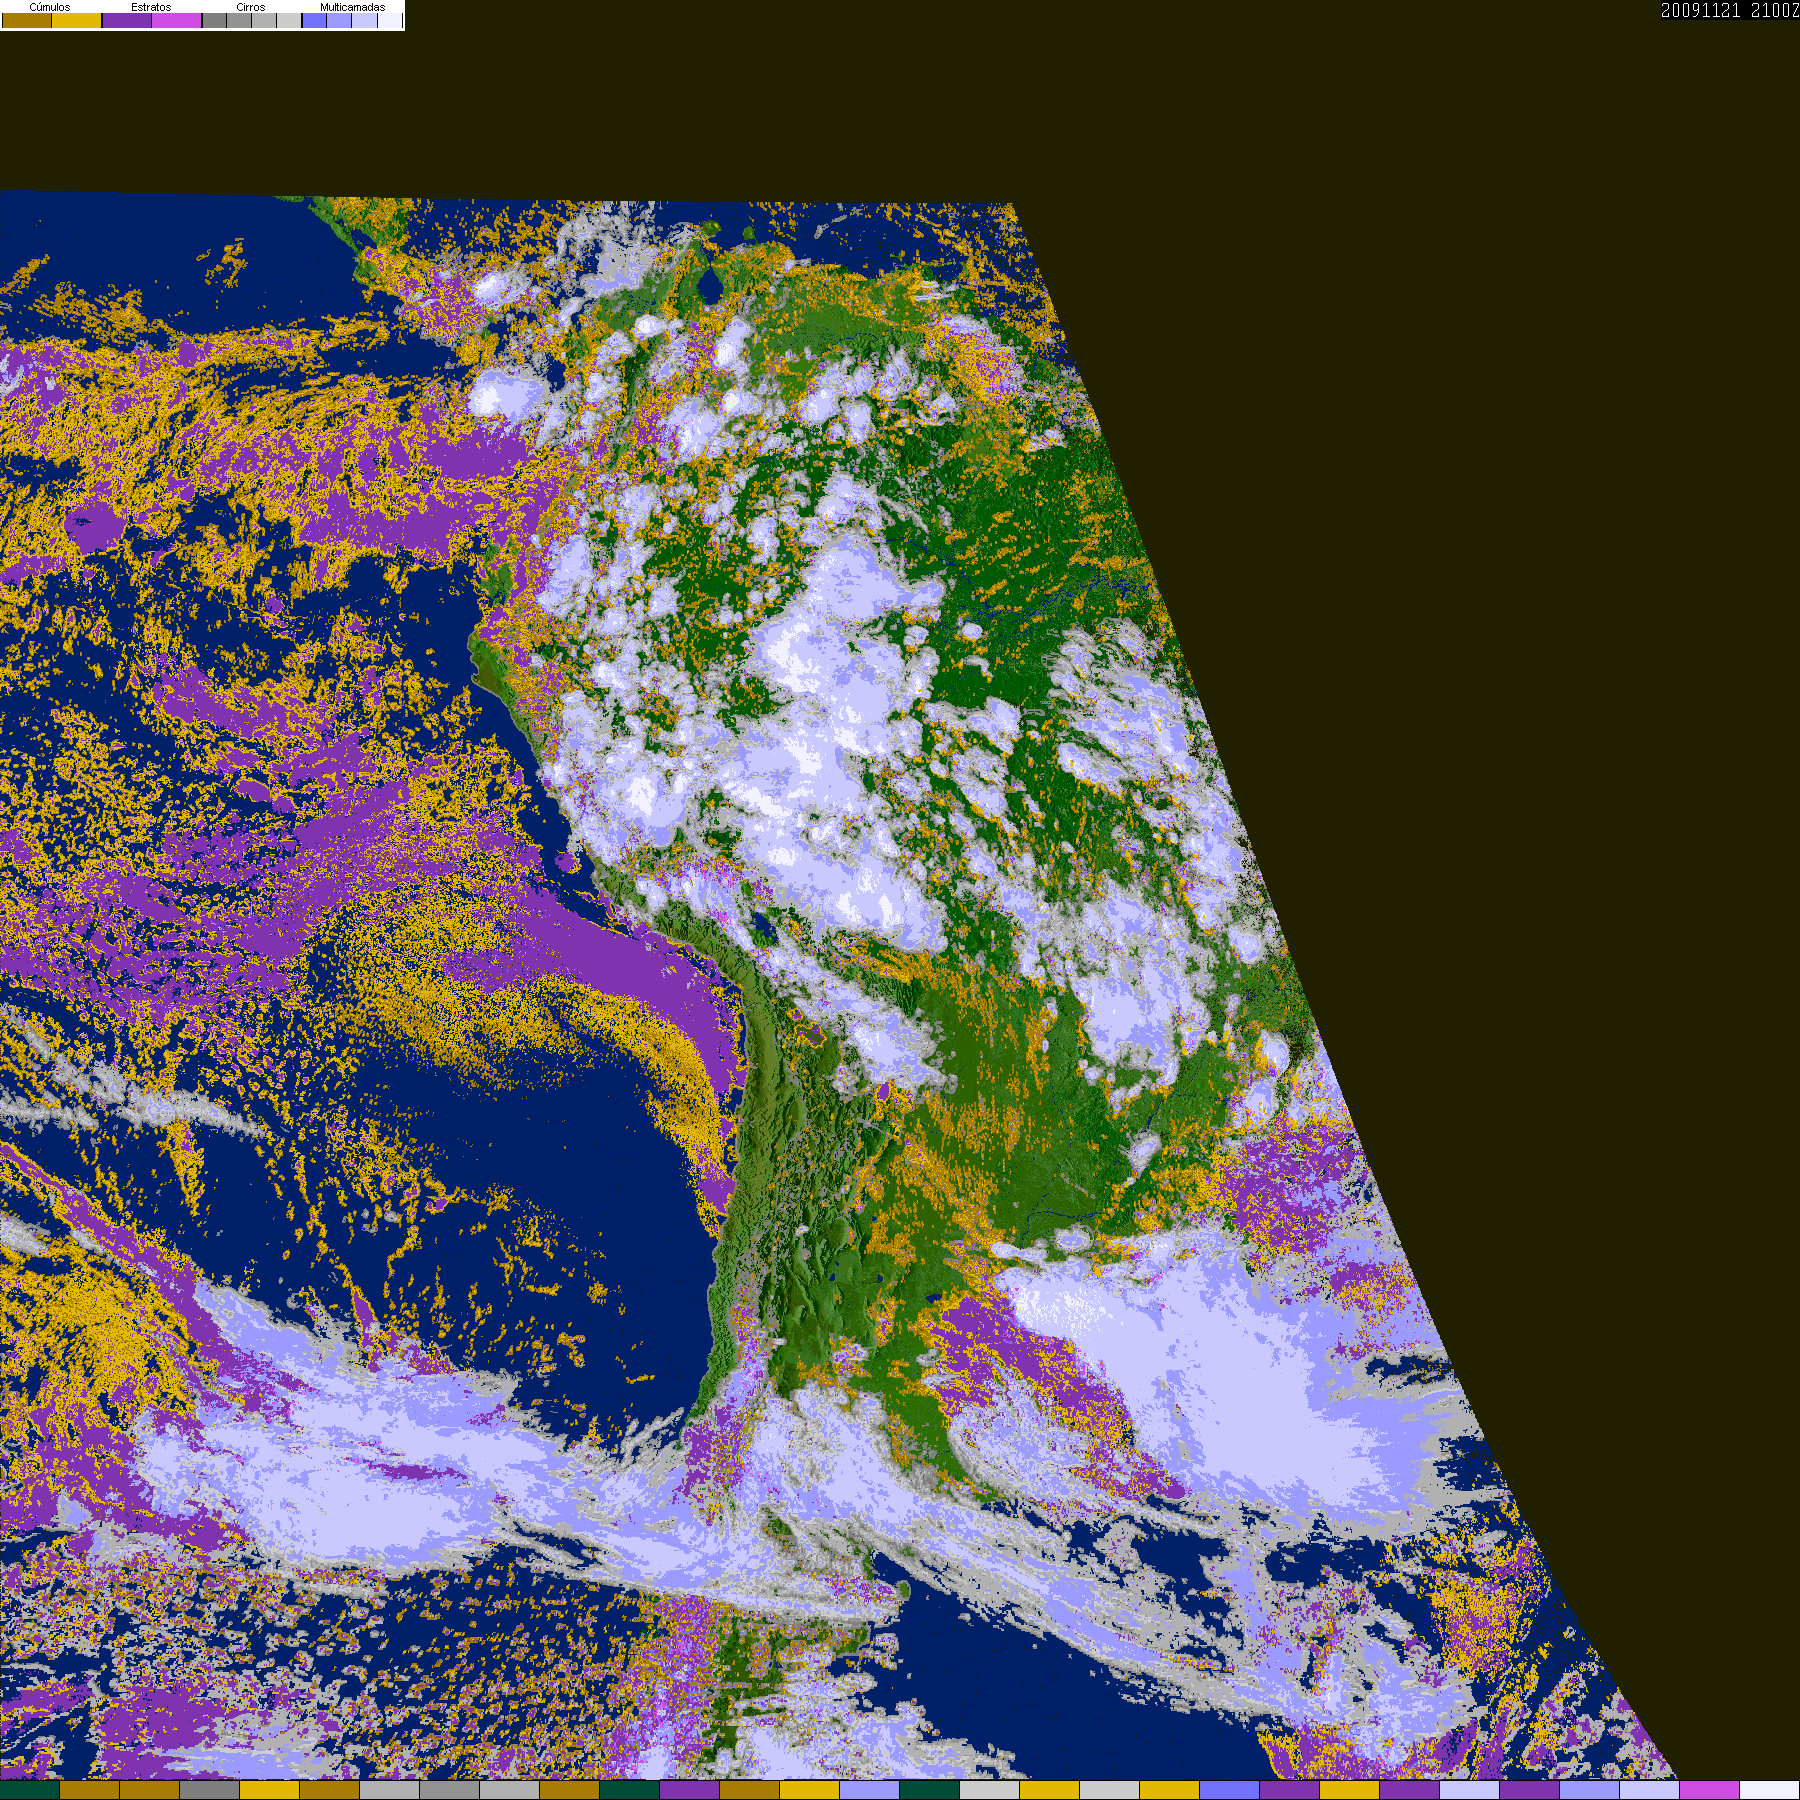
Task: Click first dark green cell in bottom strip
Action: click(30, 1791)
